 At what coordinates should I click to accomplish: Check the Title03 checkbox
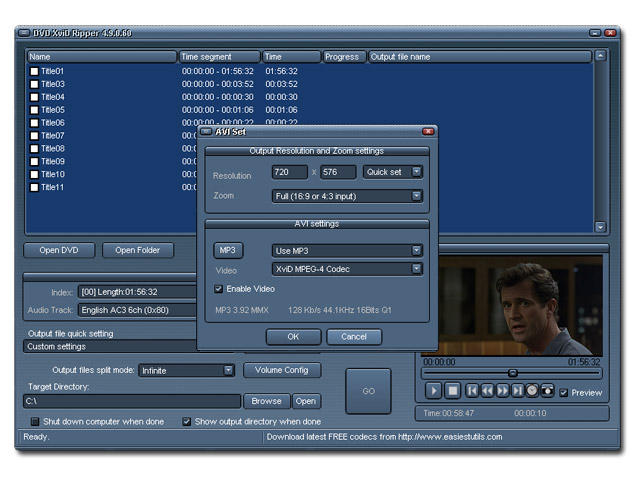click(34, 84)
